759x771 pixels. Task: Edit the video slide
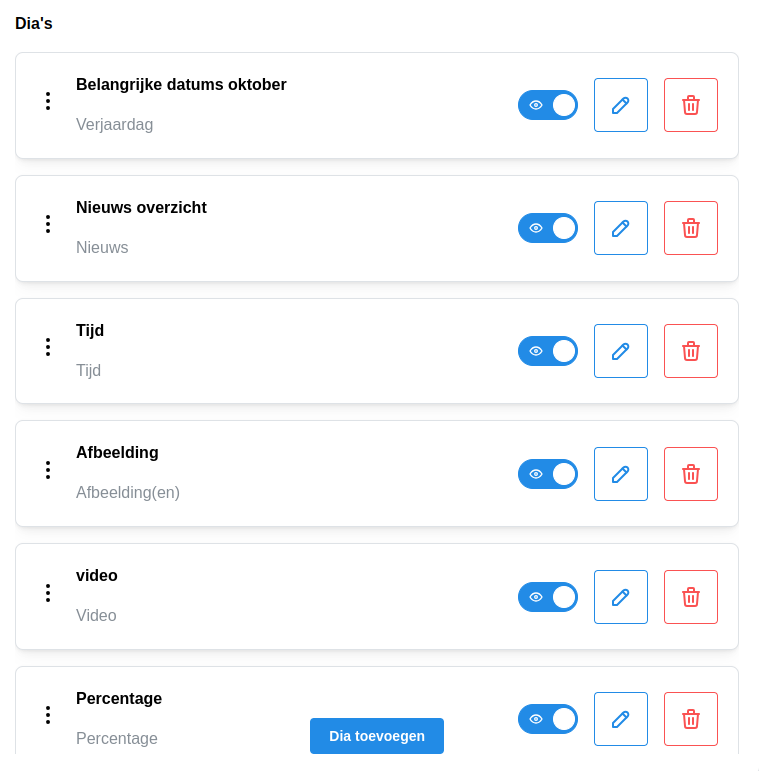621,597
